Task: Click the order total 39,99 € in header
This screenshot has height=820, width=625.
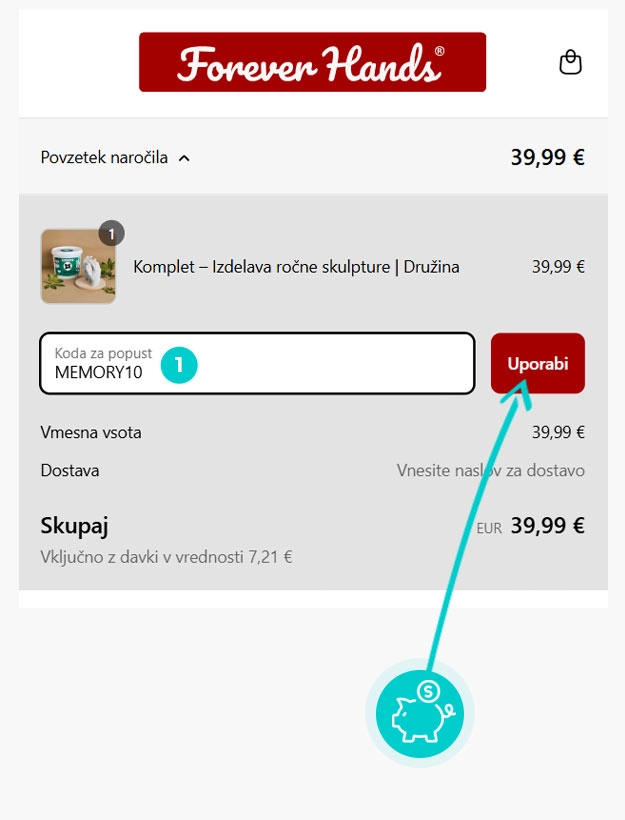Action: pyautogui.click(x=547, y=157)
